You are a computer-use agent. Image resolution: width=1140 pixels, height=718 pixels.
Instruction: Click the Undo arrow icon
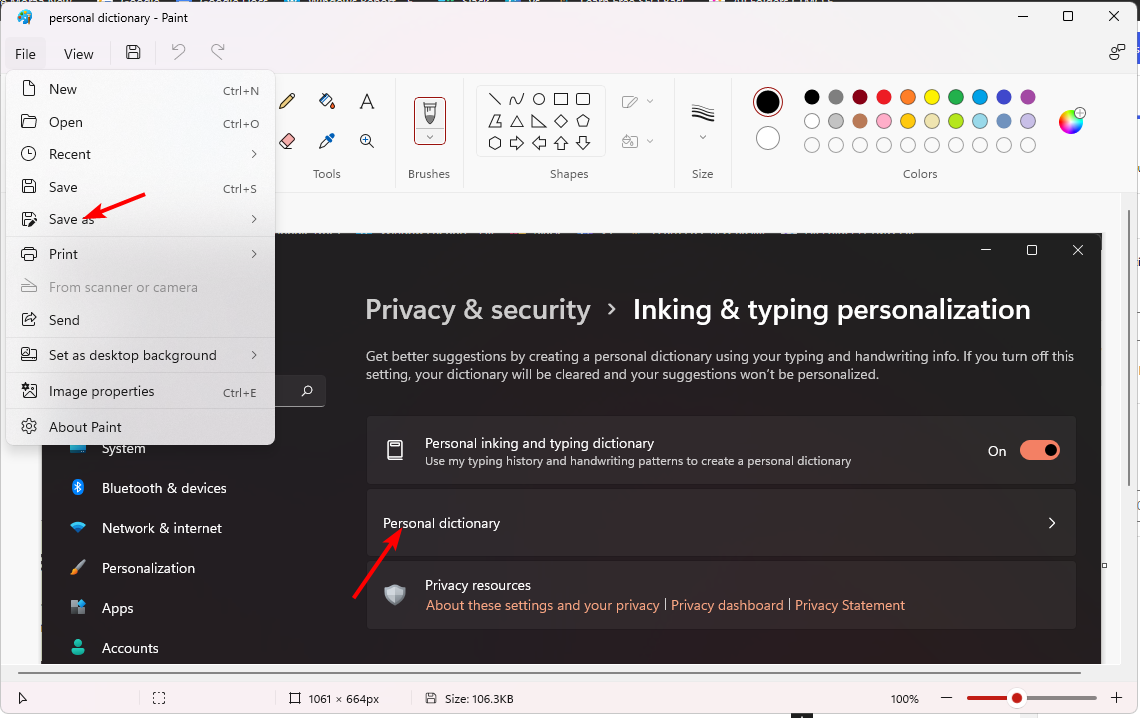[178, 52]
